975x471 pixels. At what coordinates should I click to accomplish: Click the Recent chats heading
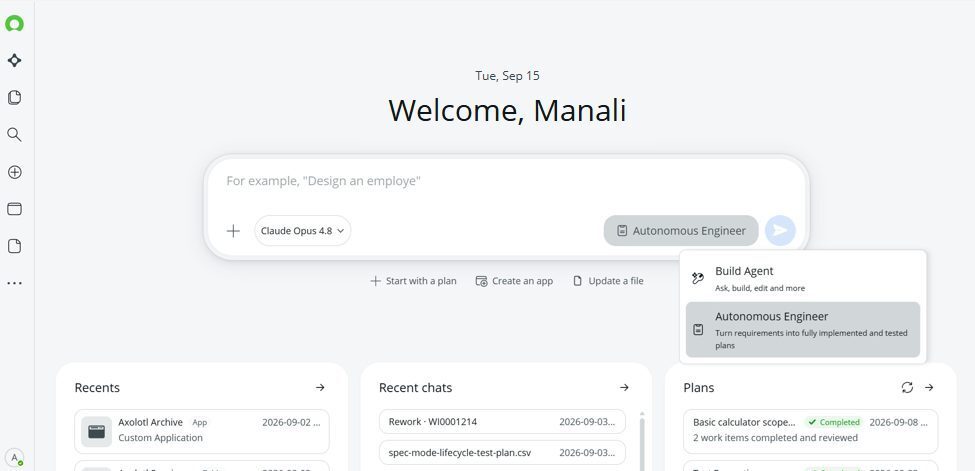tap(415, 388)
